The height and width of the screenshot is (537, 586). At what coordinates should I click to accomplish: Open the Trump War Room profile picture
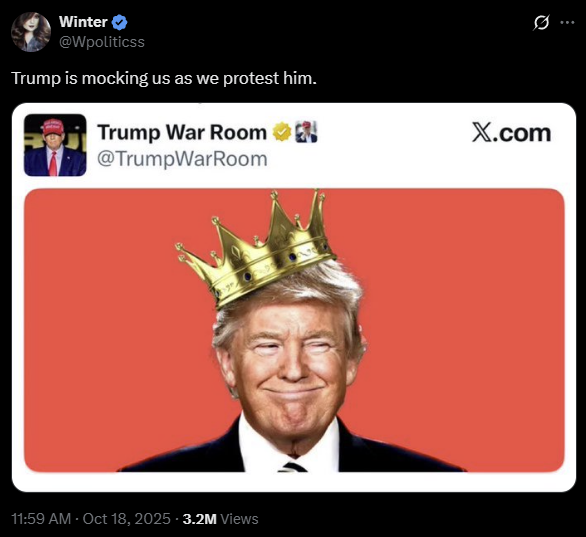pyautogui.click(x=55, y=145)
